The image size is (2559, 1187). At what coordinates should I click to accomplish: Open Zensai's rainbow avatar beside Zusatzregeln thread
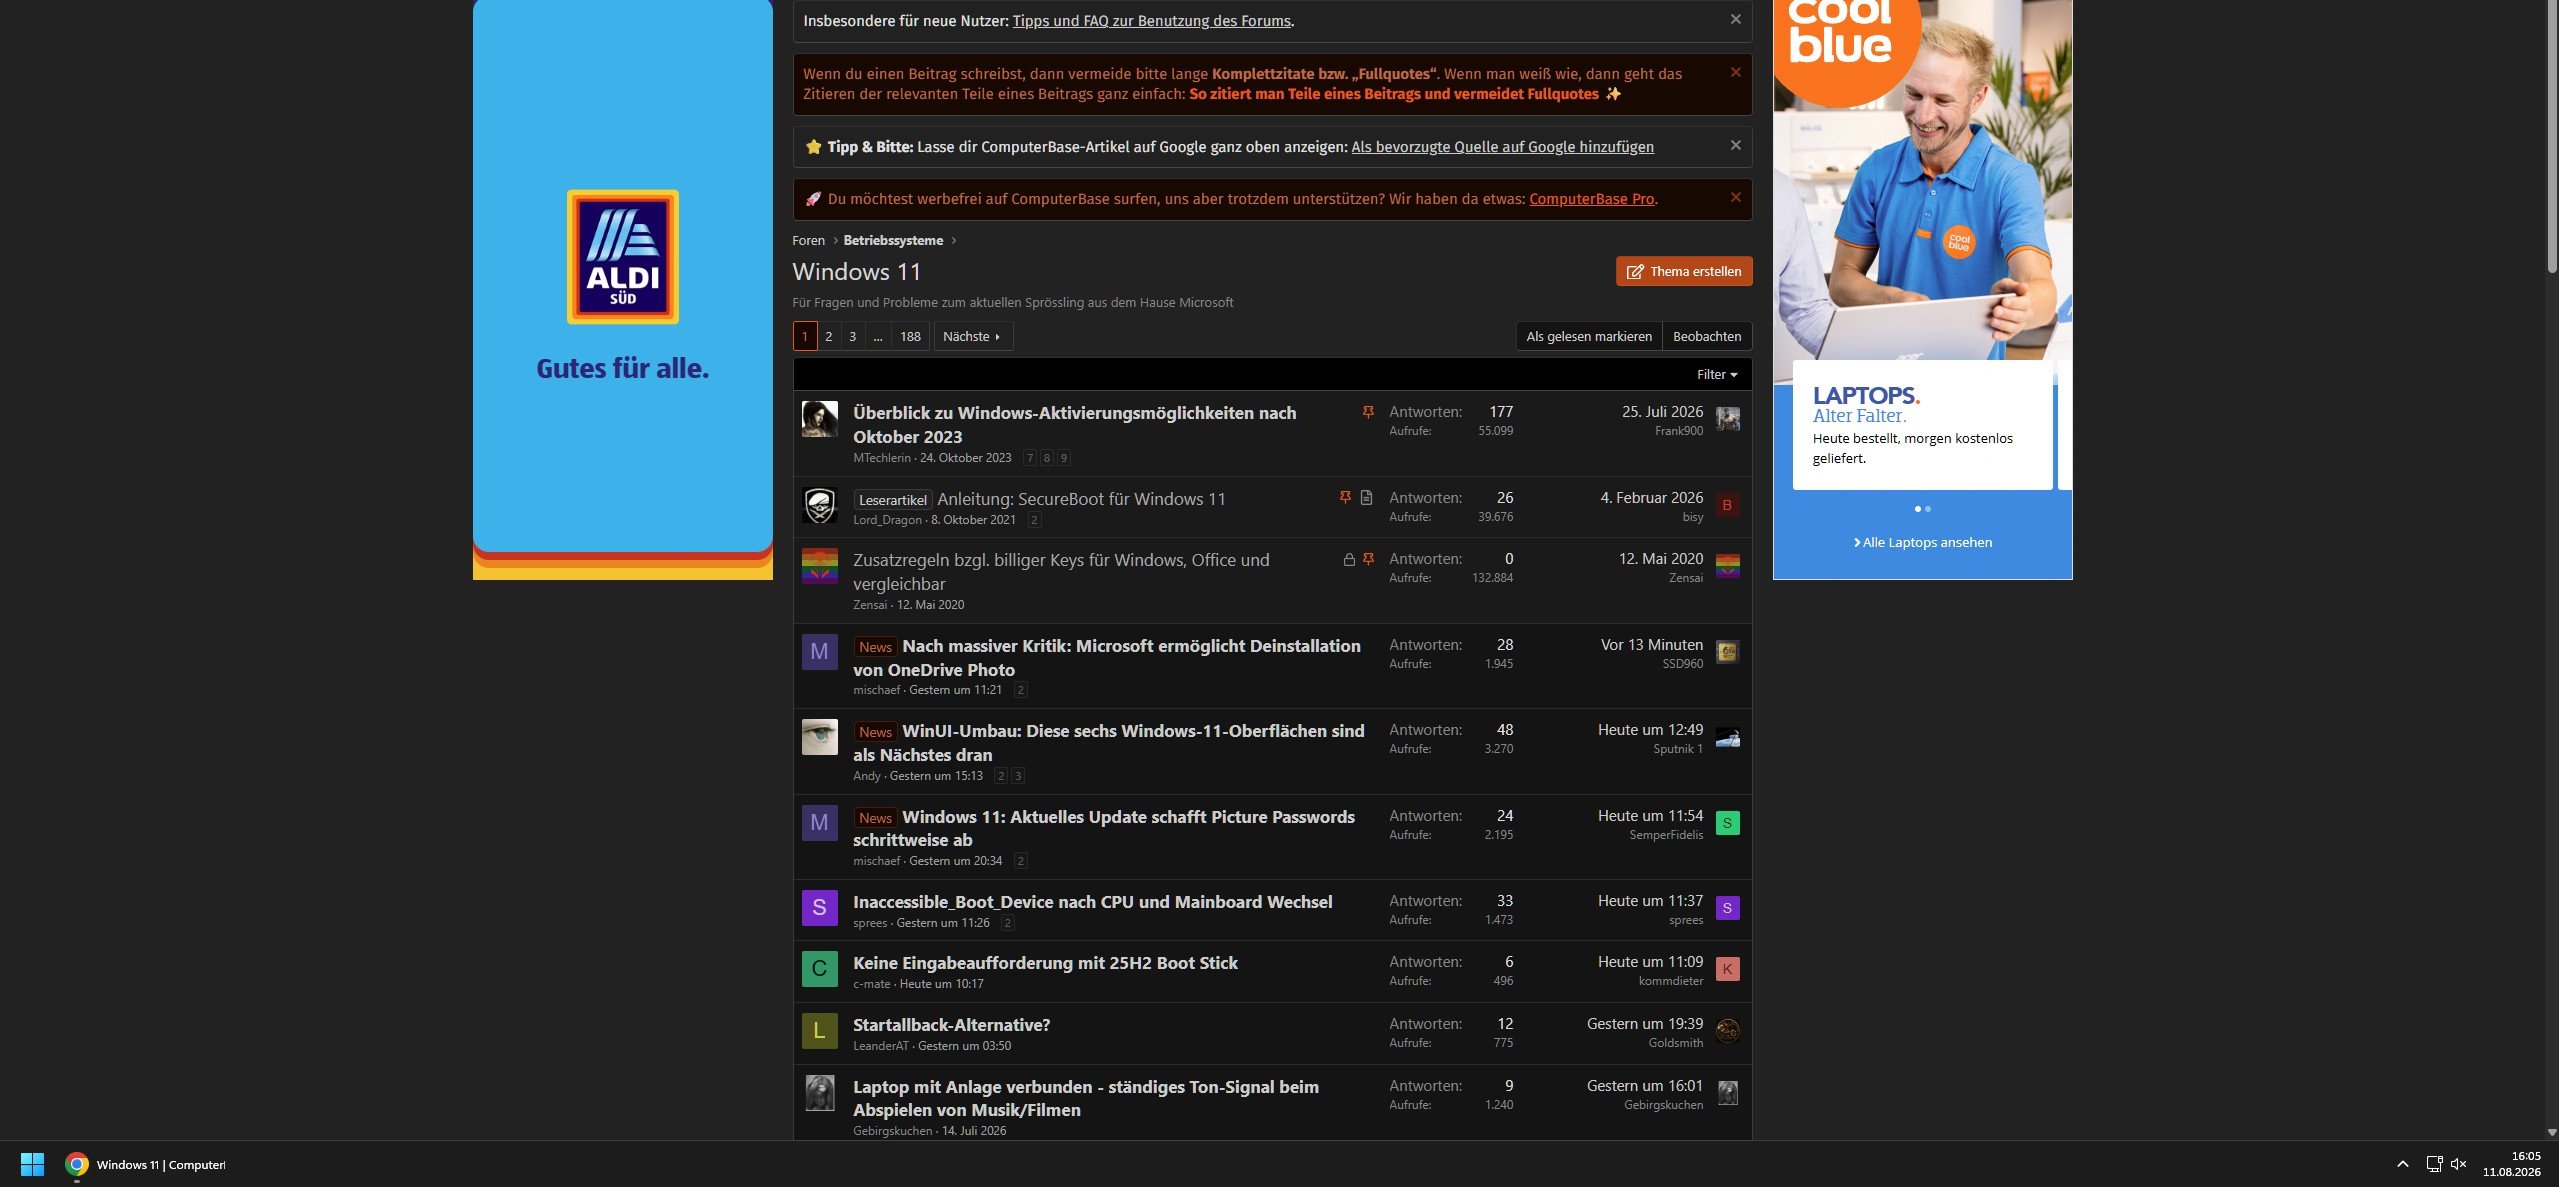819,566
